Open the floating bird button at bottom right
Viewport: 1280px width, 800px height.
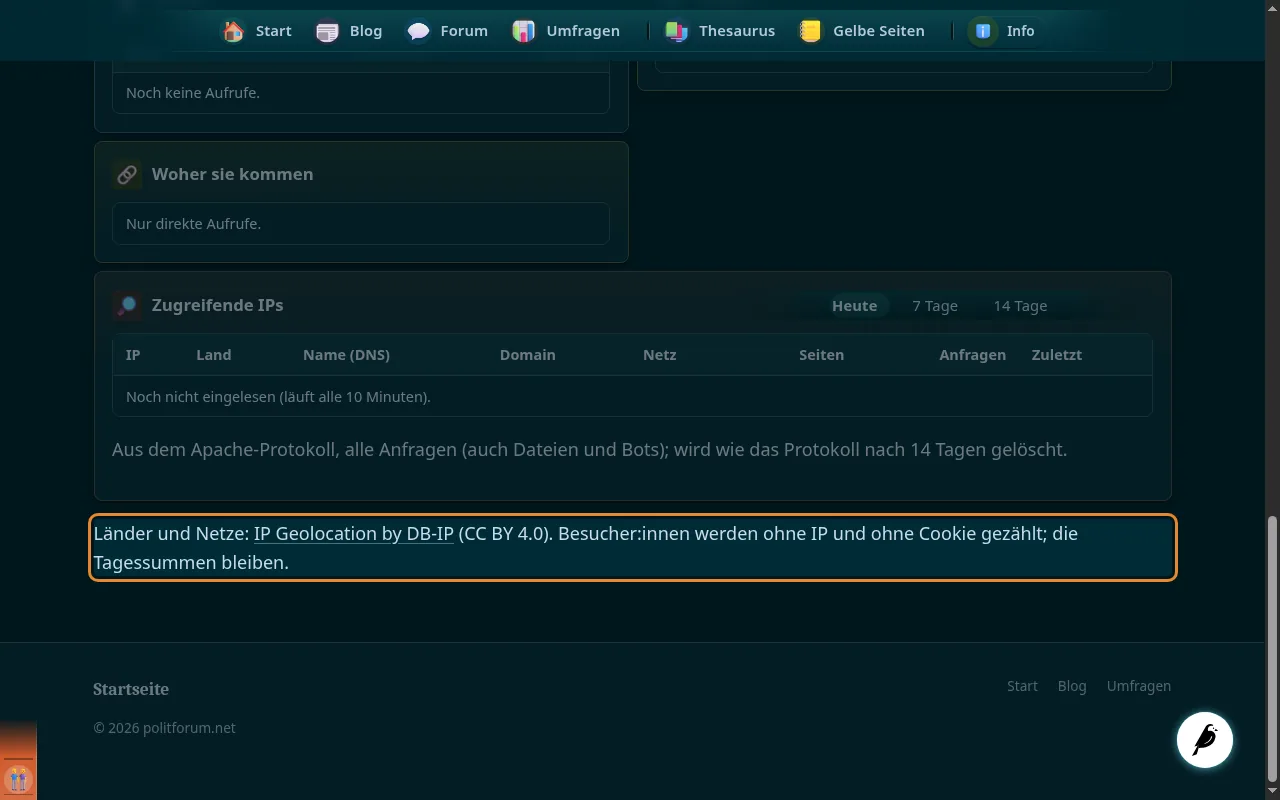(x=1205, y=740)
